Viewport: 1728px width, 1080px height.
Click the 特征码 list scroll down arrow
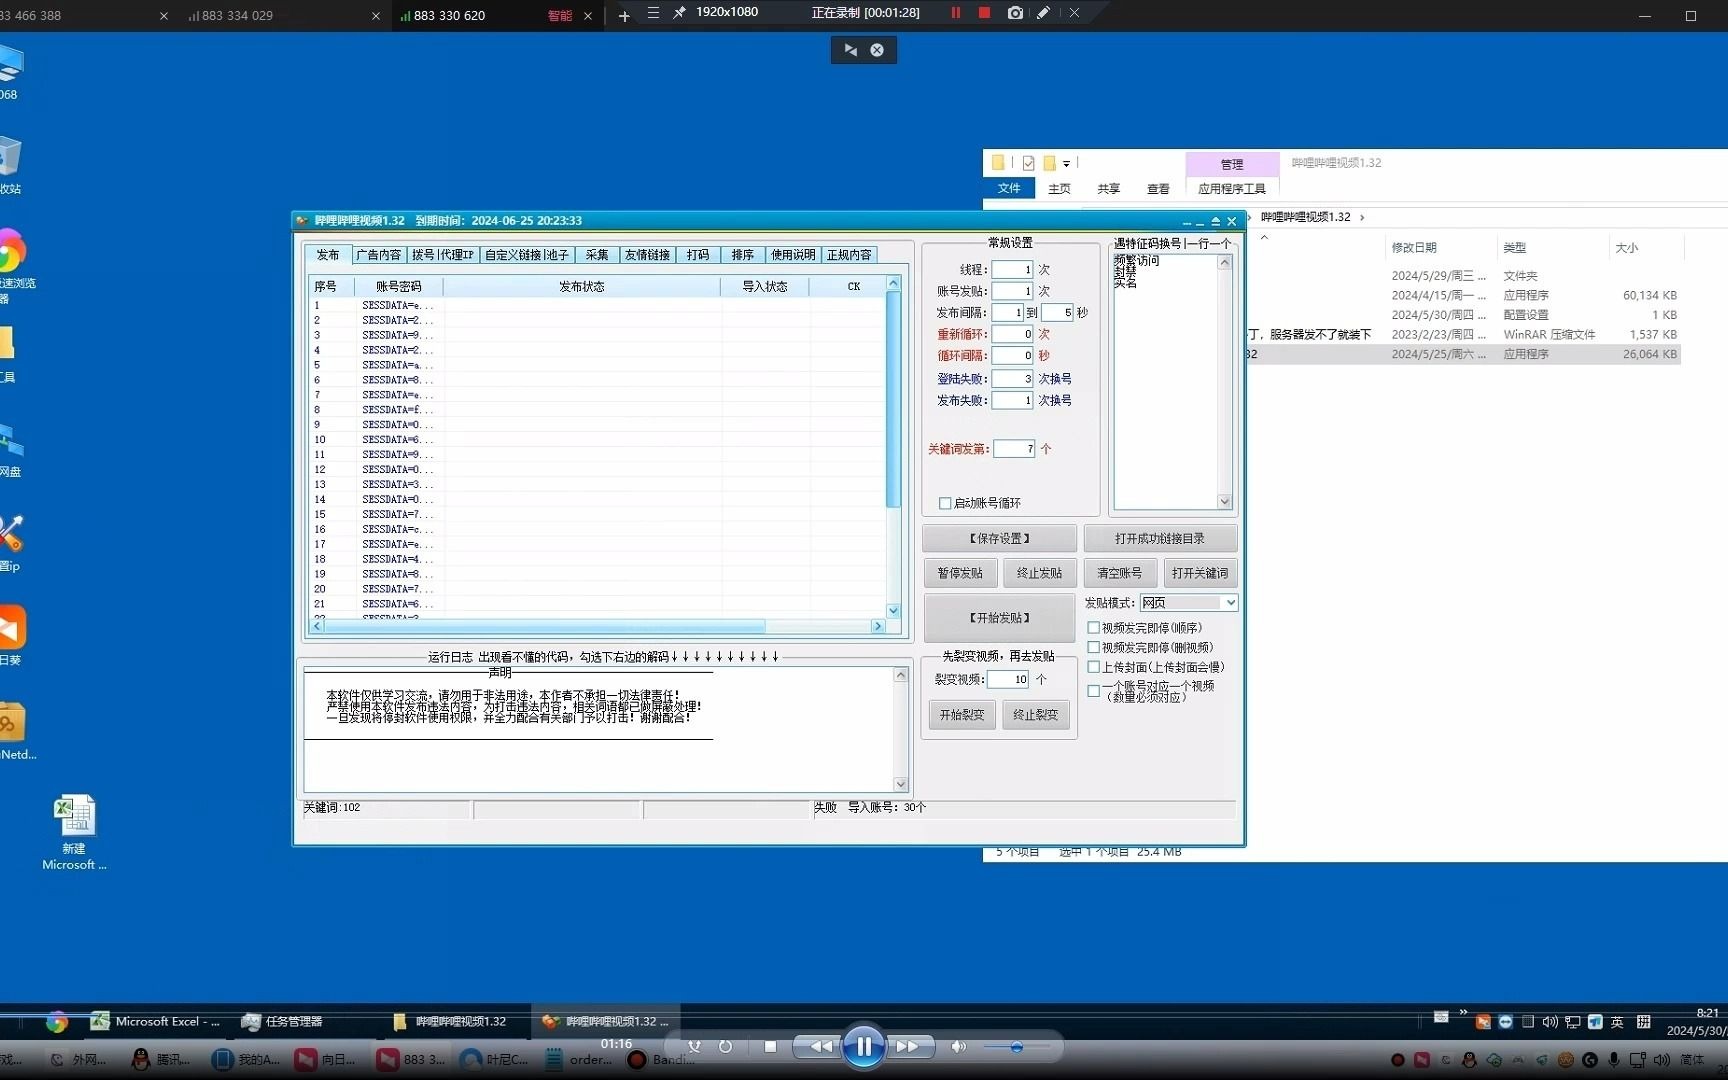(x=1225, y=501)
